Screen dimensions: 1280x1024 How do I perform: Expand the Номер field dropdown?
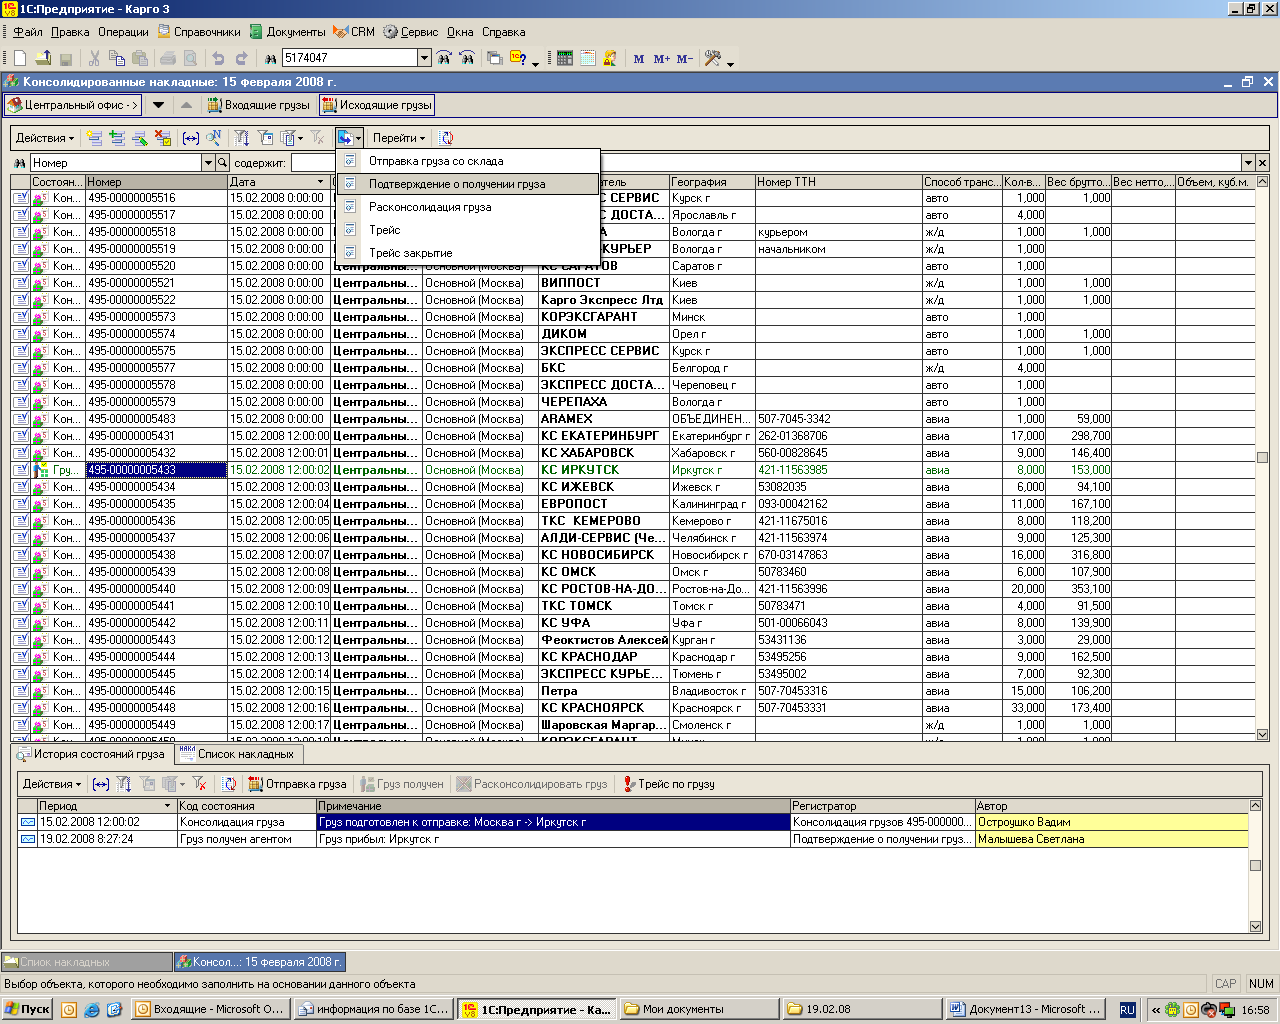tap(208, 163)
